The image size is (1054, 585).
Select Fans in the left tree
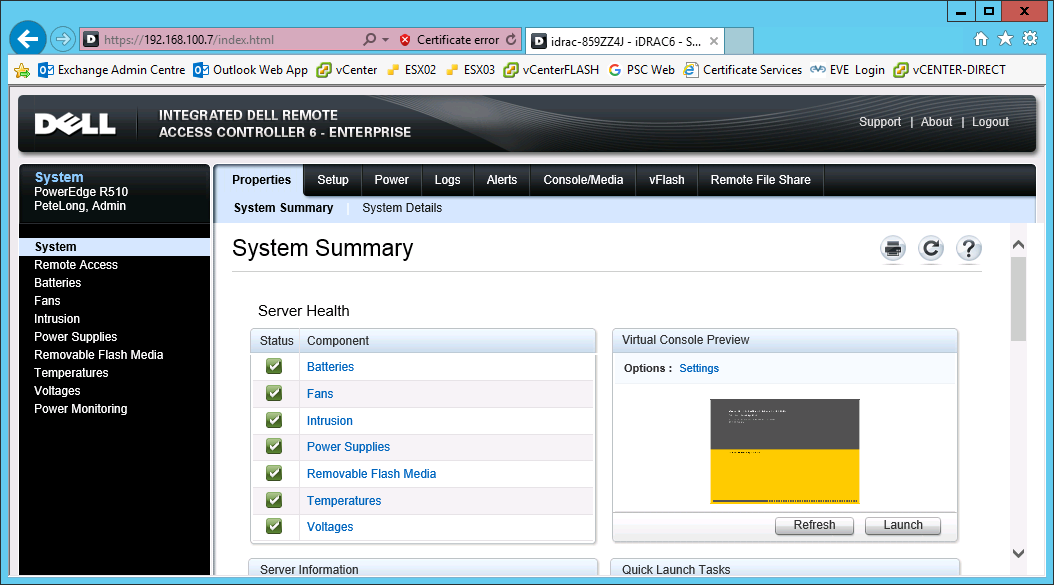(x=47, y=301)
